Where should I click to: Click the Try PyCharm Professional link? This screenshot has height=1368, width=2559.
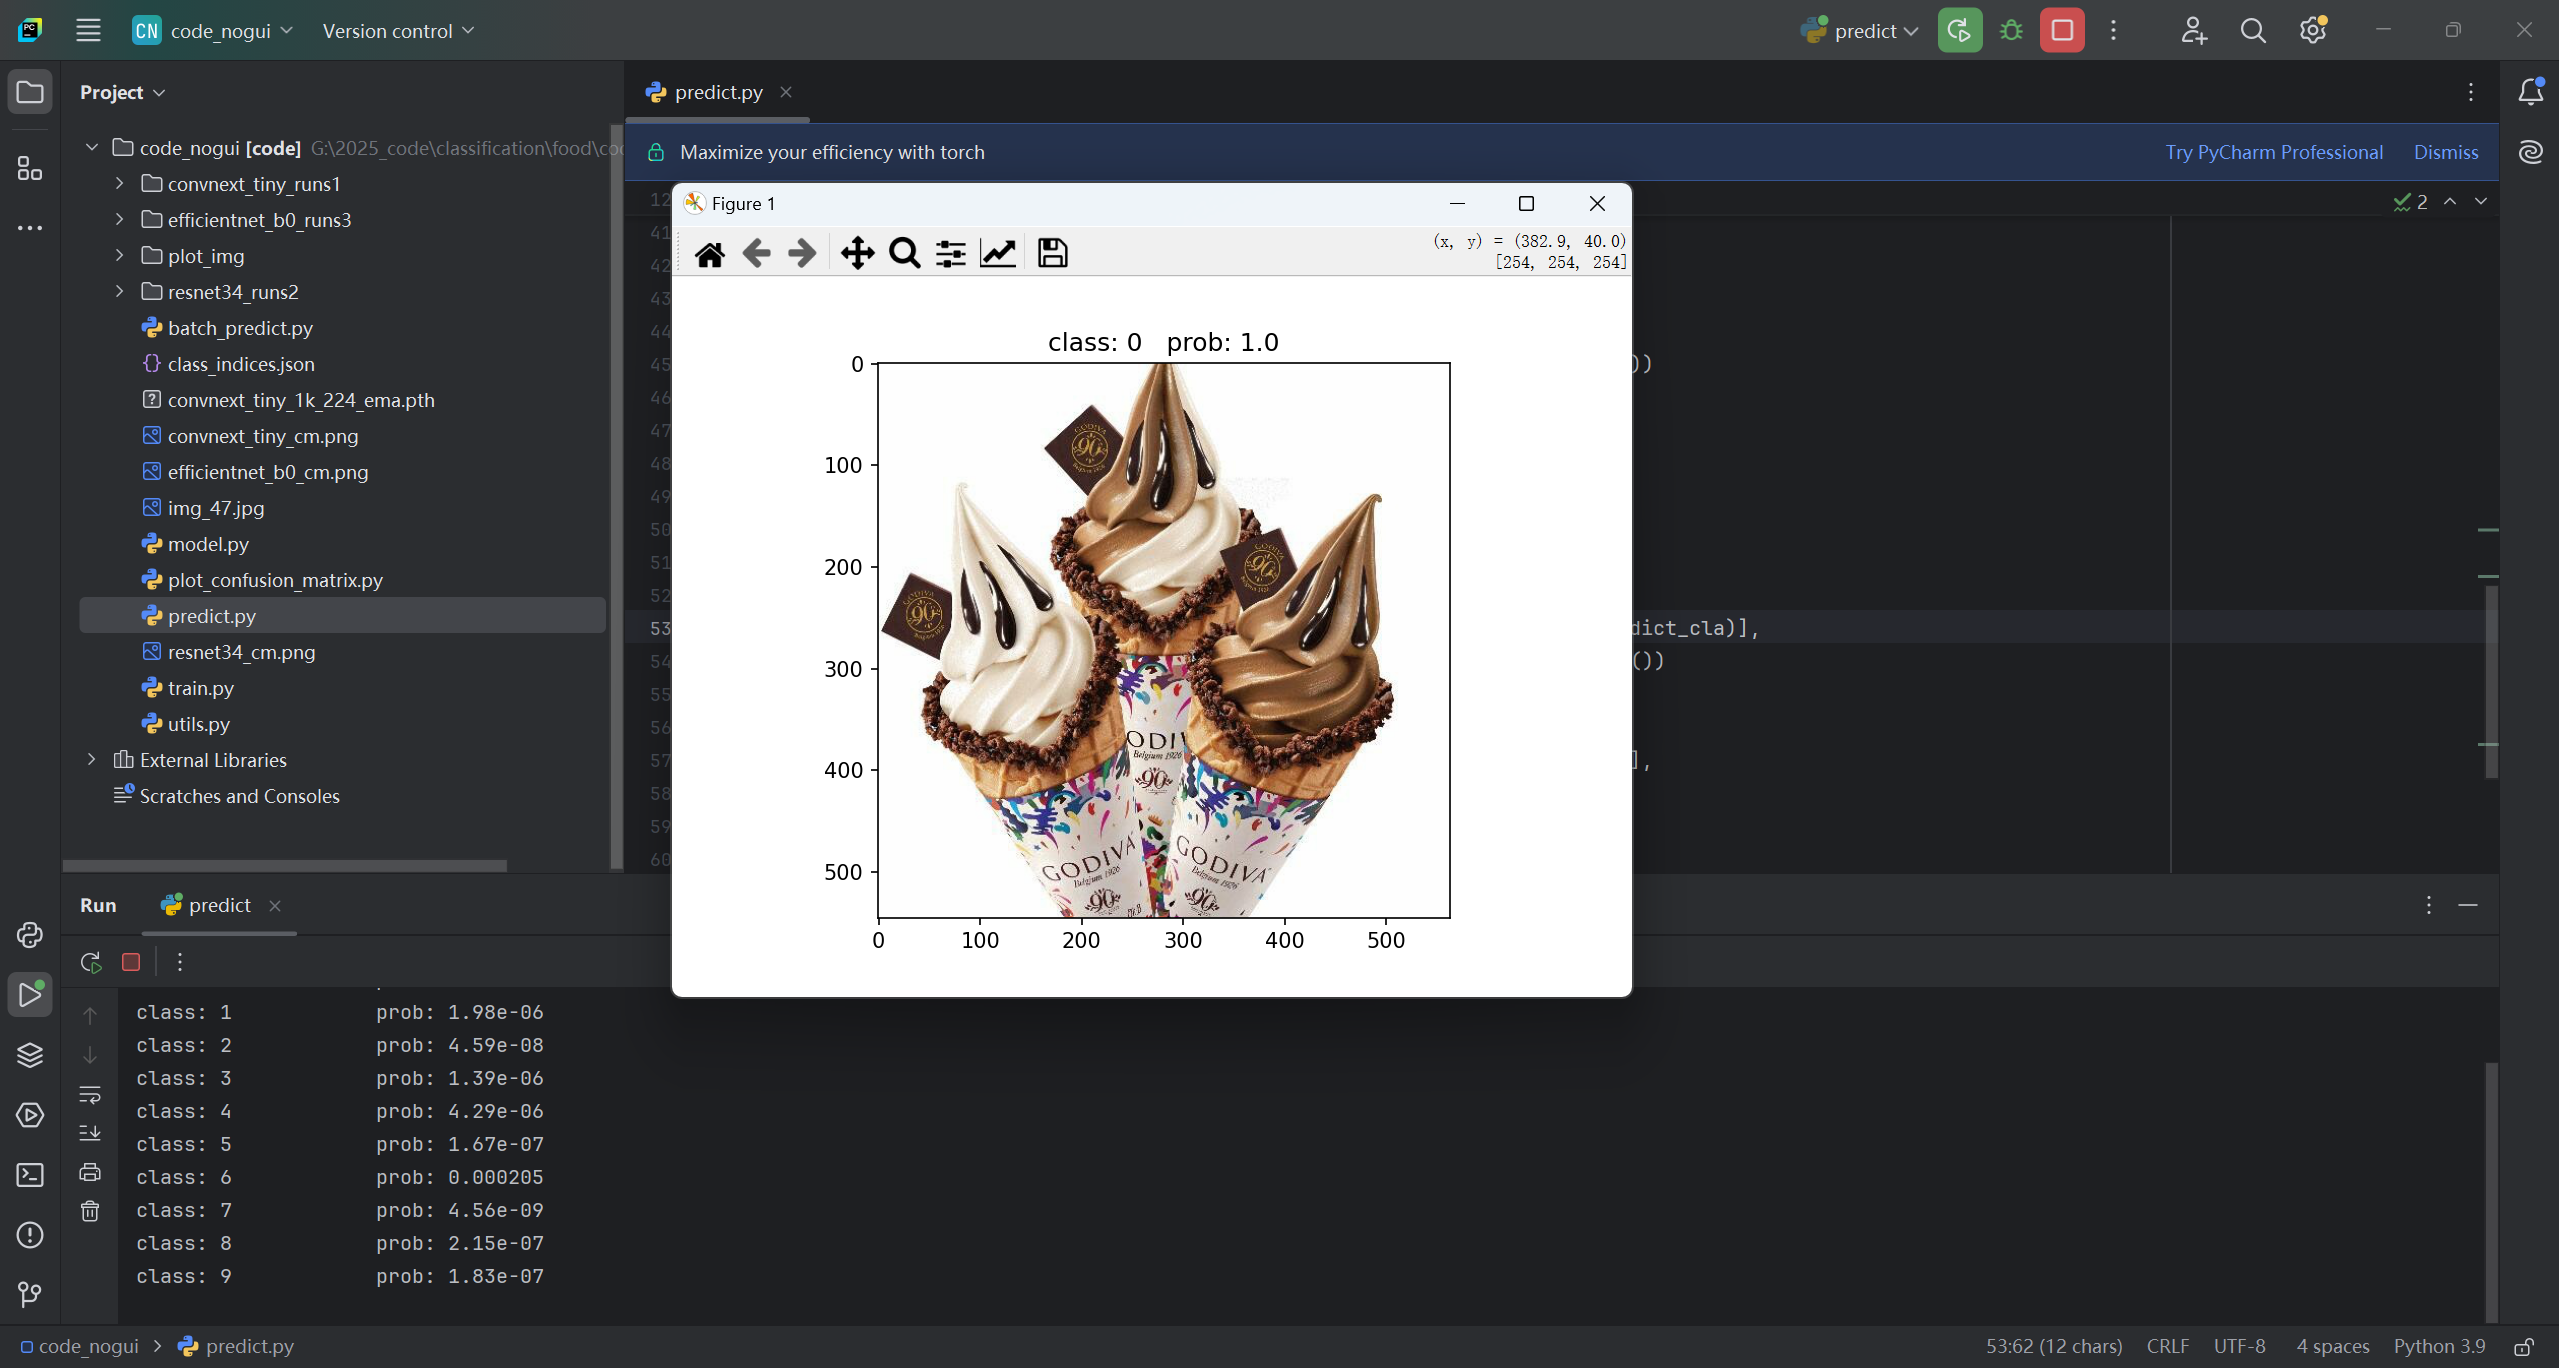click(2274, 152)
